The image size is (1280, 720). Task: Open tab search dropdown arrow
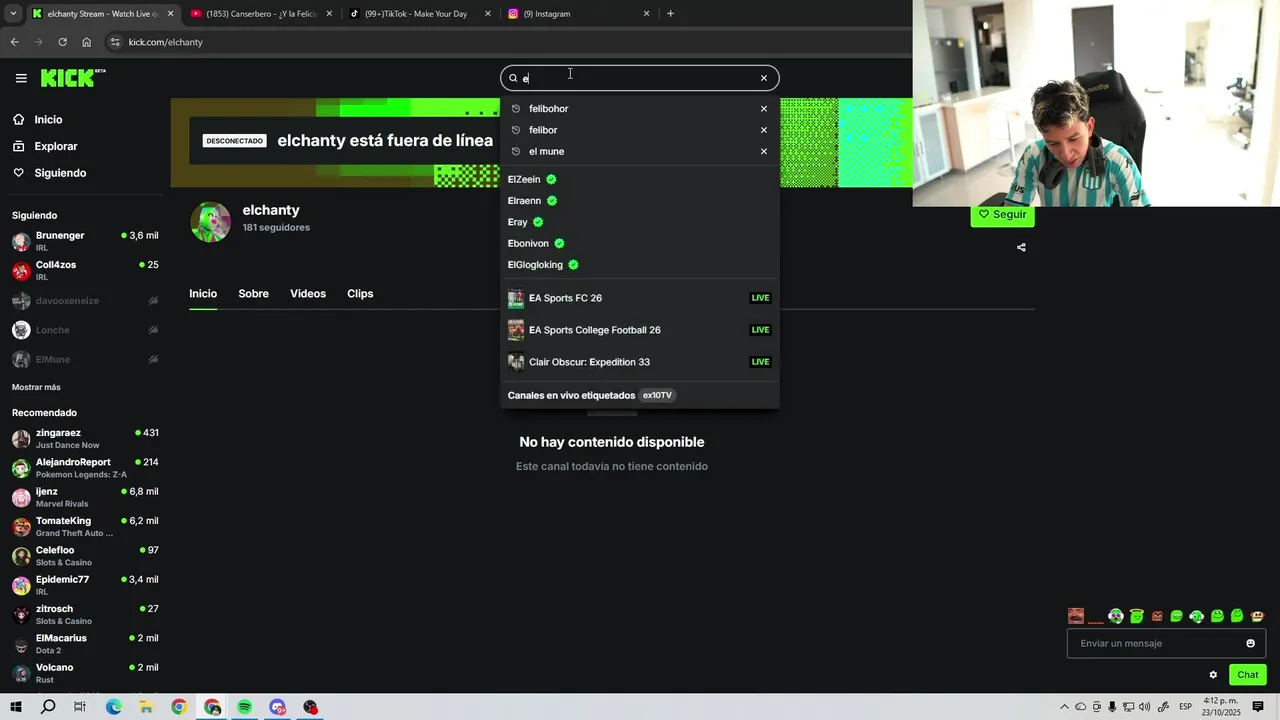13,14
